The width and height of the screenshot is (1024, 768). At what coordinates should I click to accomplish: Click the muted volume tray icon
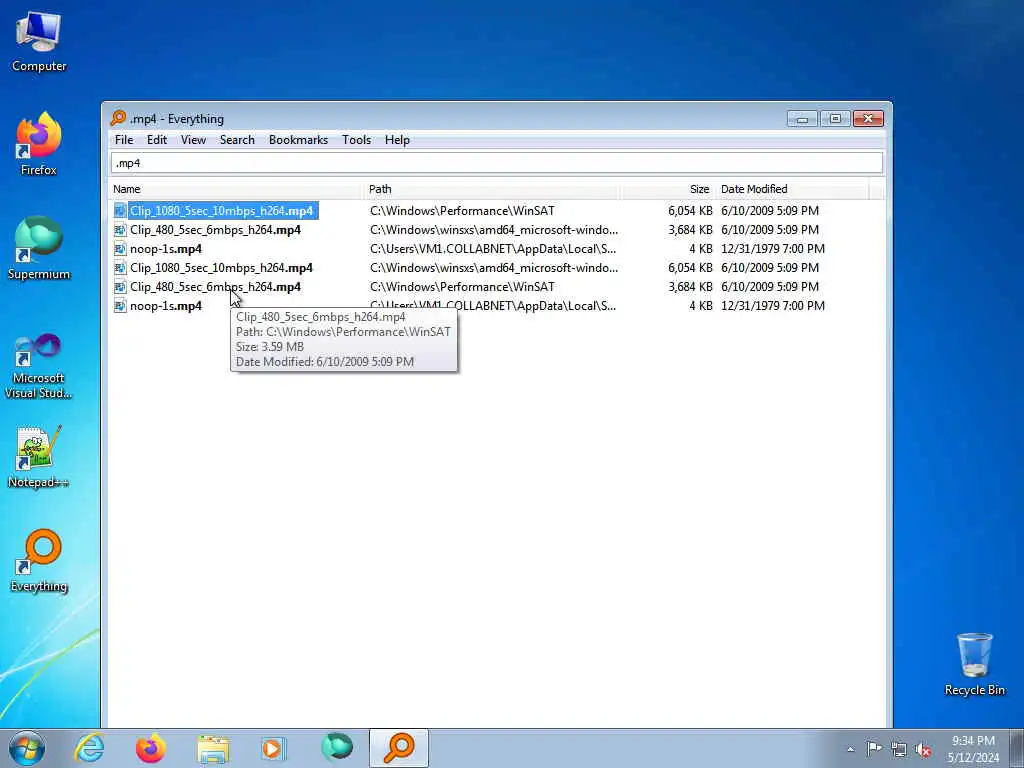(923, 749)
